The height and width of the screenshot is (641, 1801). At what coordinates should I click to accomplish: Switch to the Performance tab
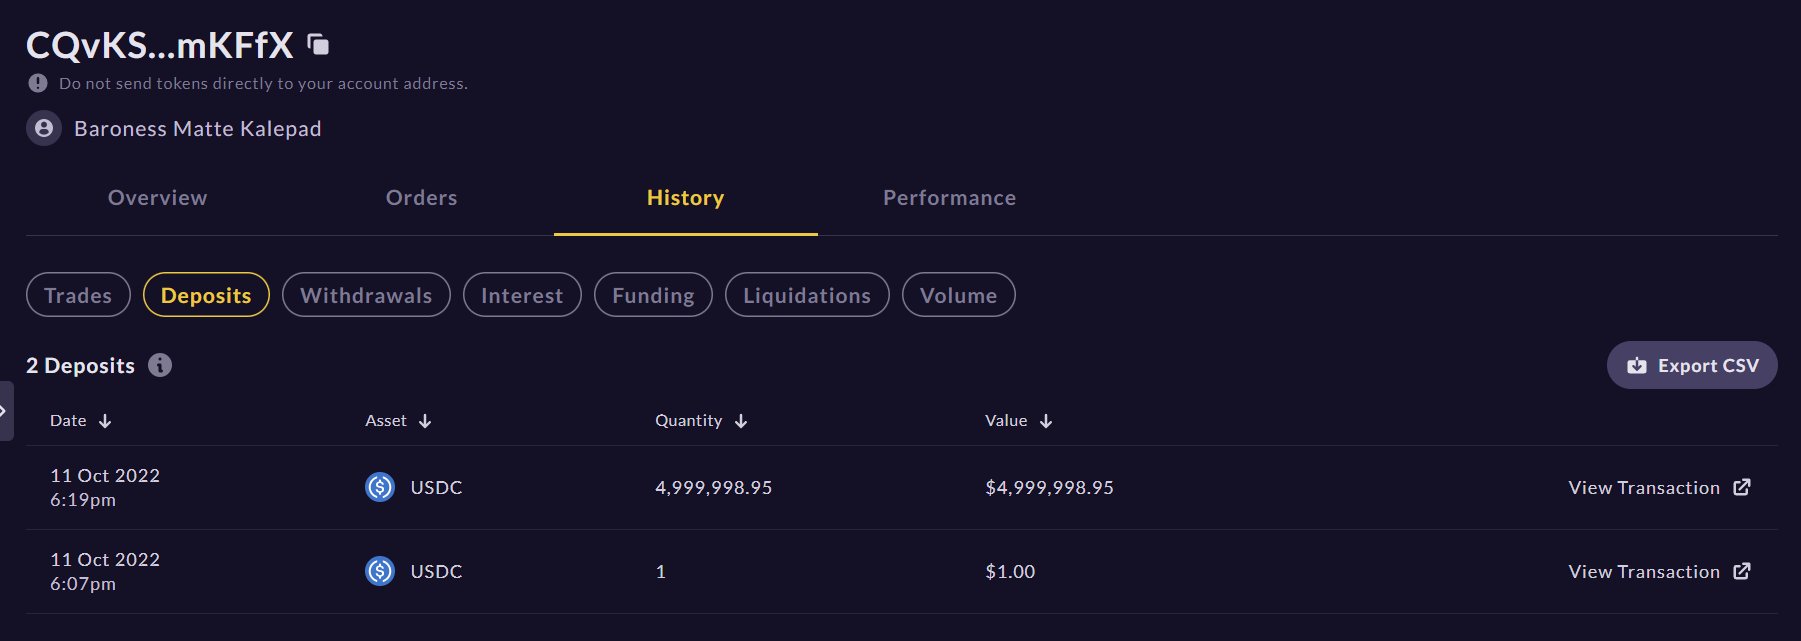pyautogui.click(x=949, y=198)
